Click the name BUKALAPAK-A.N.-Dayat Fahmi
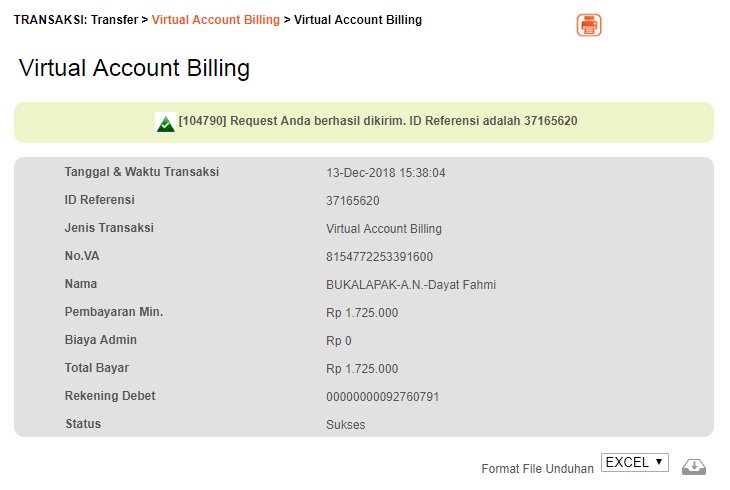Image resolution: width=730 pixels, height=490 pixels. click(411, 285)
